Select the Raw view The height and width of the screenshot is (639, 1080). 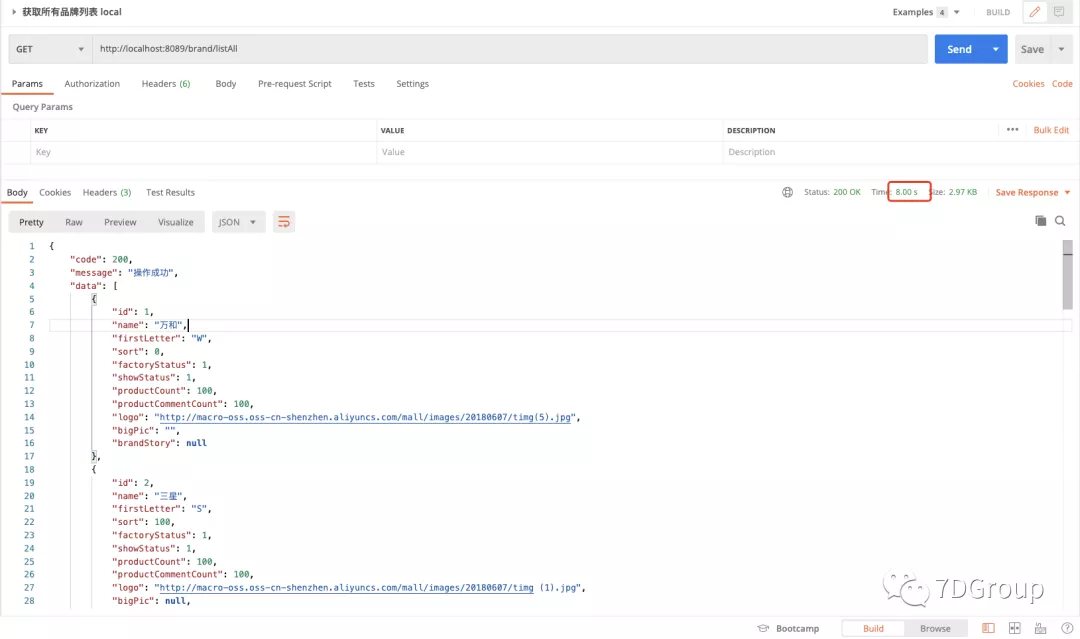(x=74, y=222)
